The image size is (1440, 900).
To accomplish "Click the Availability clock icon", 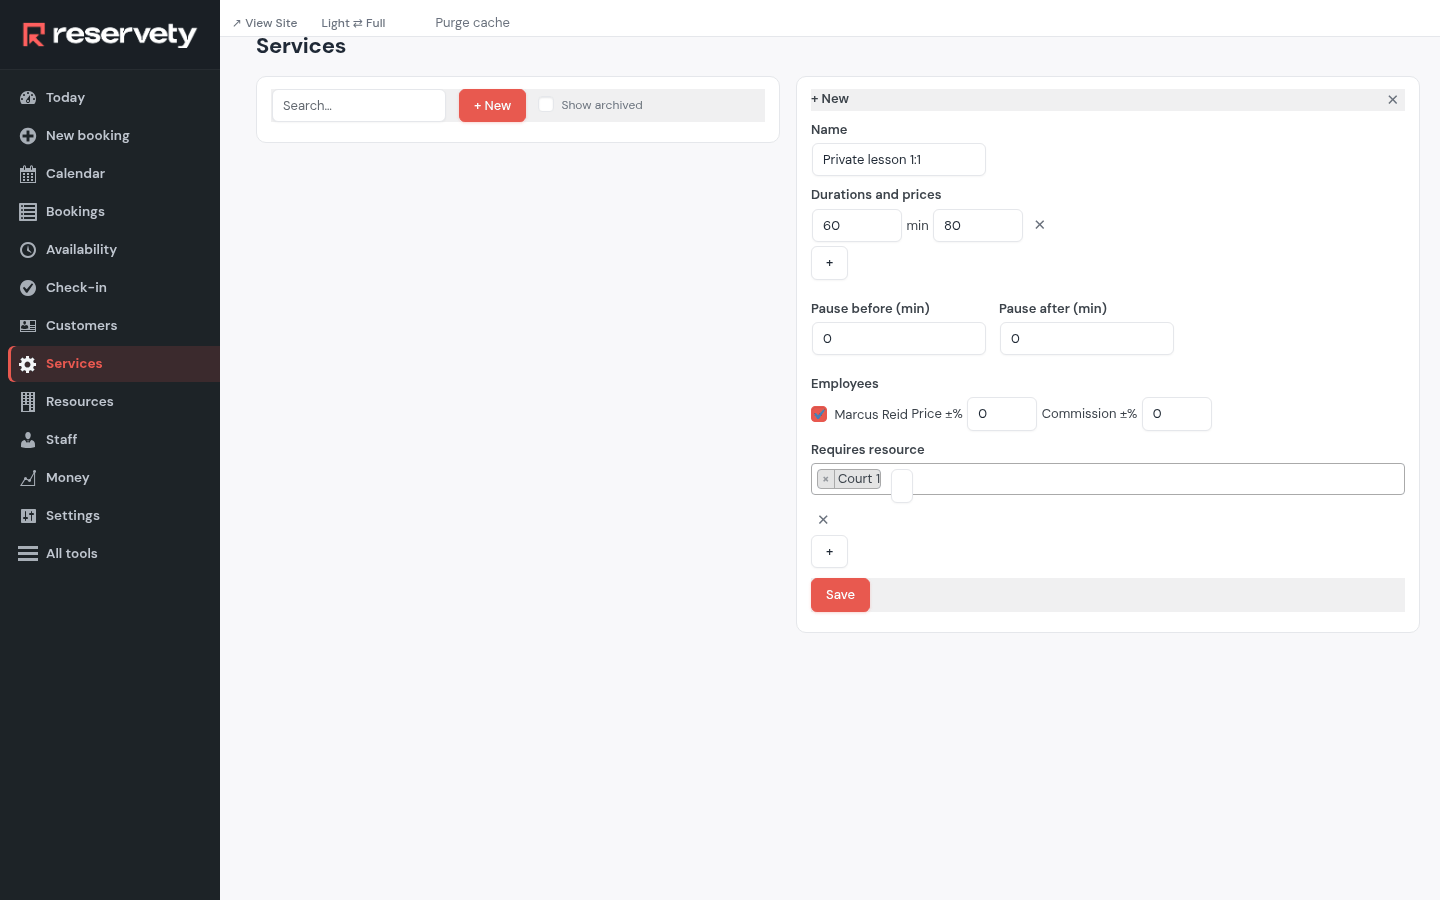I will tap(28, 250).
